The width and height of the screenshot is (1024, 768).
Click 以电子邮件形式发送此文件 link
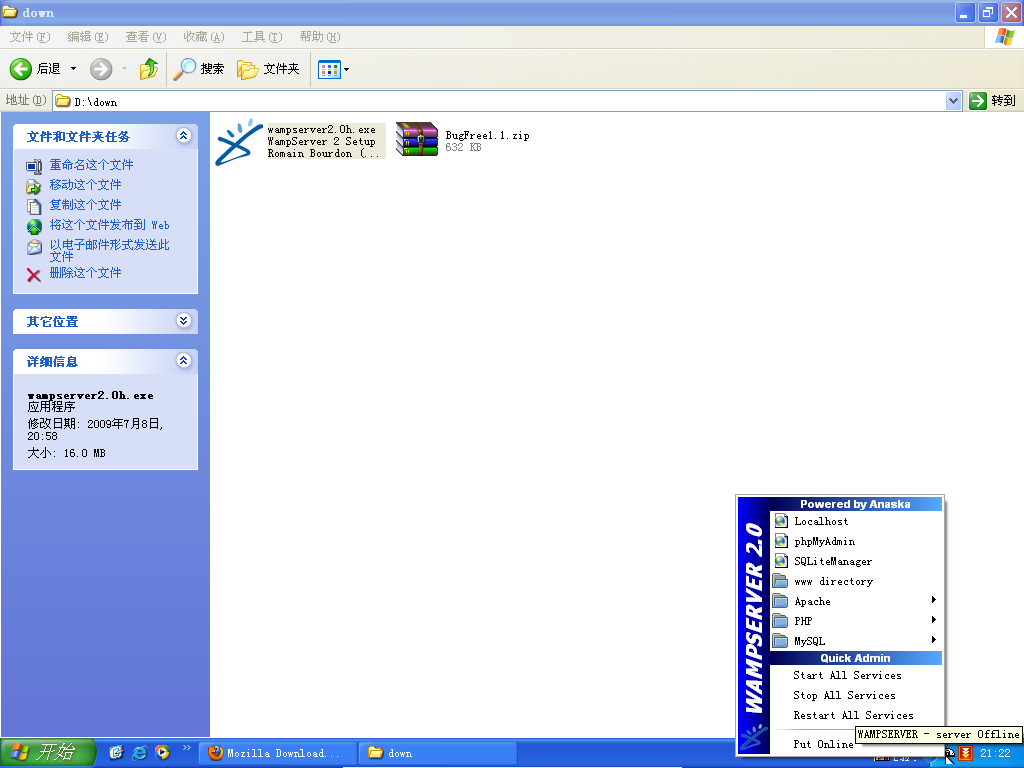(x=110, y=250)
